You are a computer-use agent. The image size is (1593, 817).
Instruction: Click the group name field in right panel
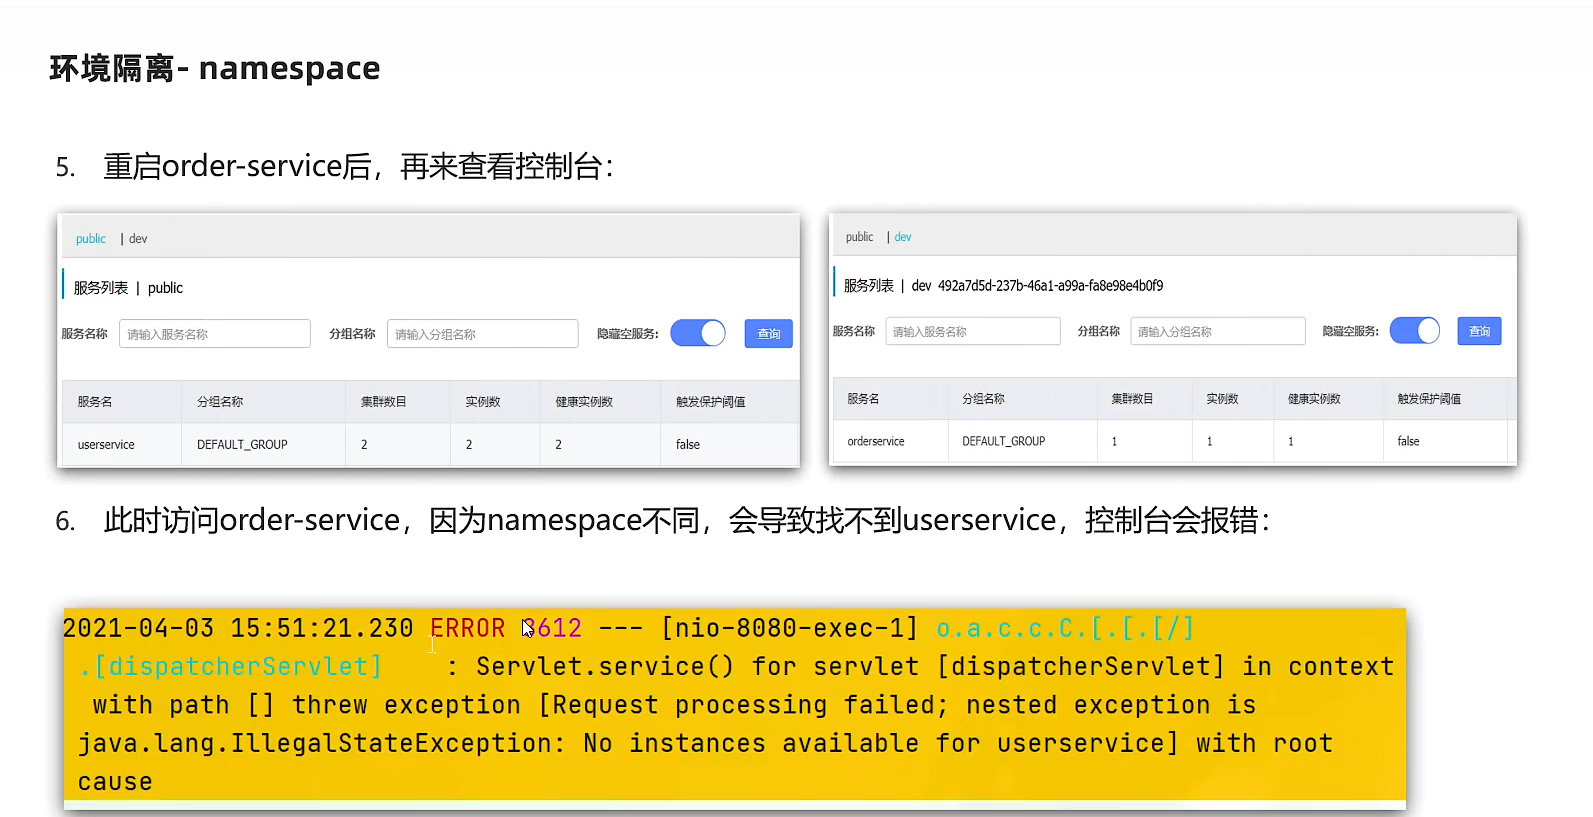coord(1217,331)
